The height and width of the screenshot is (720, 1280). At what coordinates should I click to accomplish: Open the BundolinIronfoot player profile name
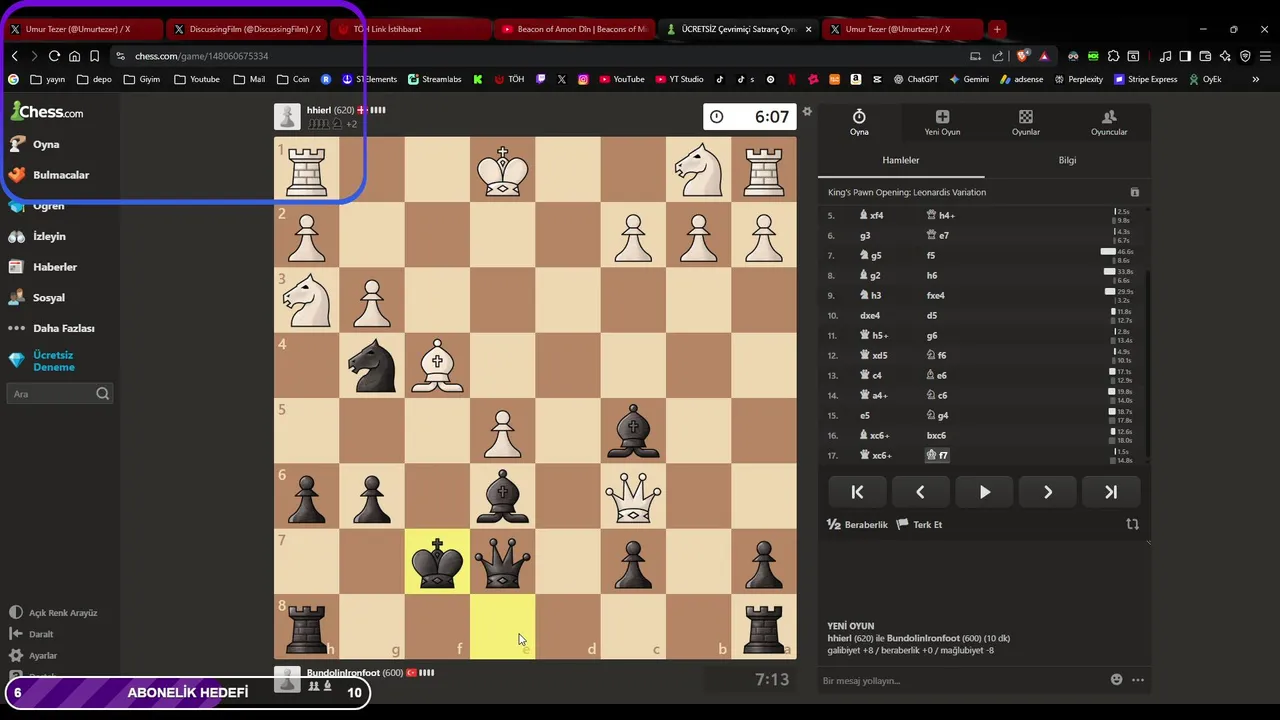click(x=343, y=673)
